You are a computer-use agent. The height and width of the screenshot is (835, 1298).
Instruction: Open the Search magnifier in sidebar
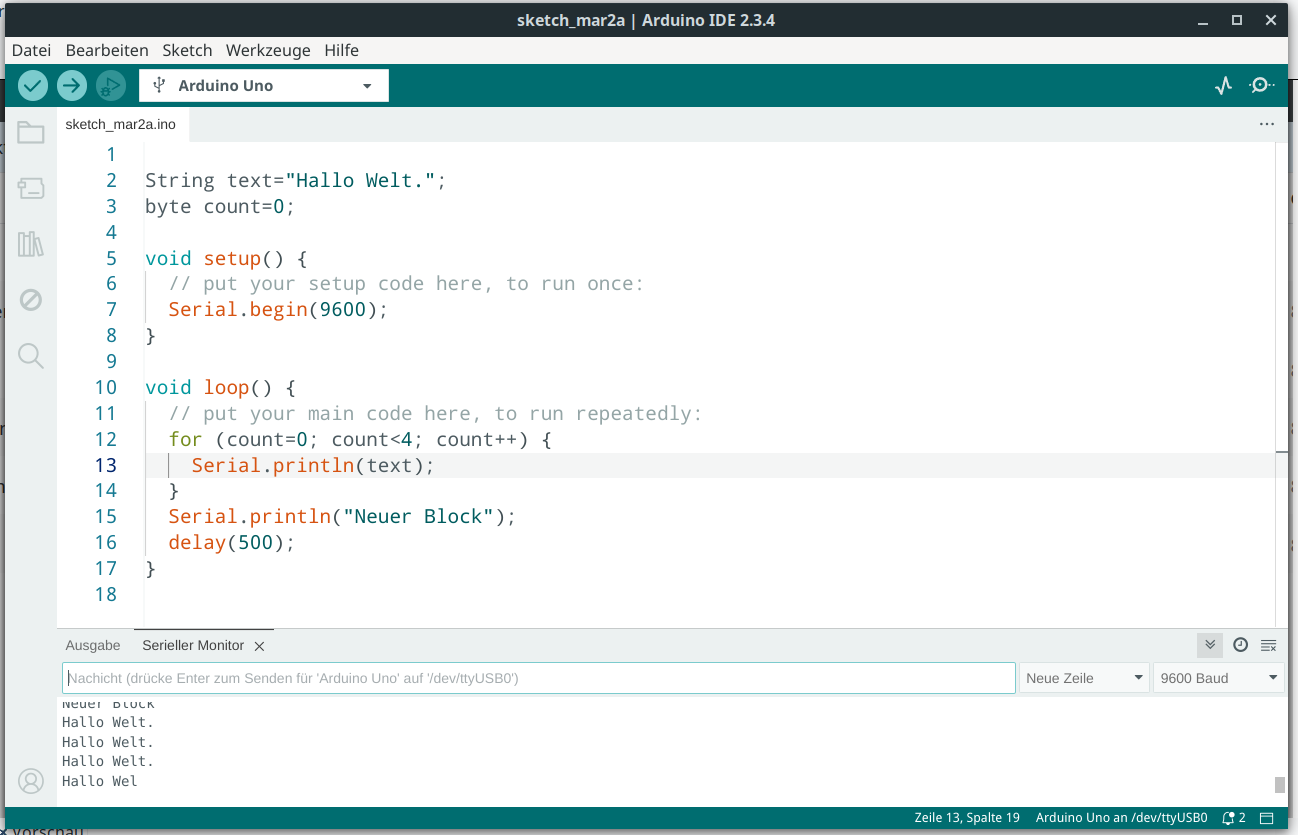[31, 355]
